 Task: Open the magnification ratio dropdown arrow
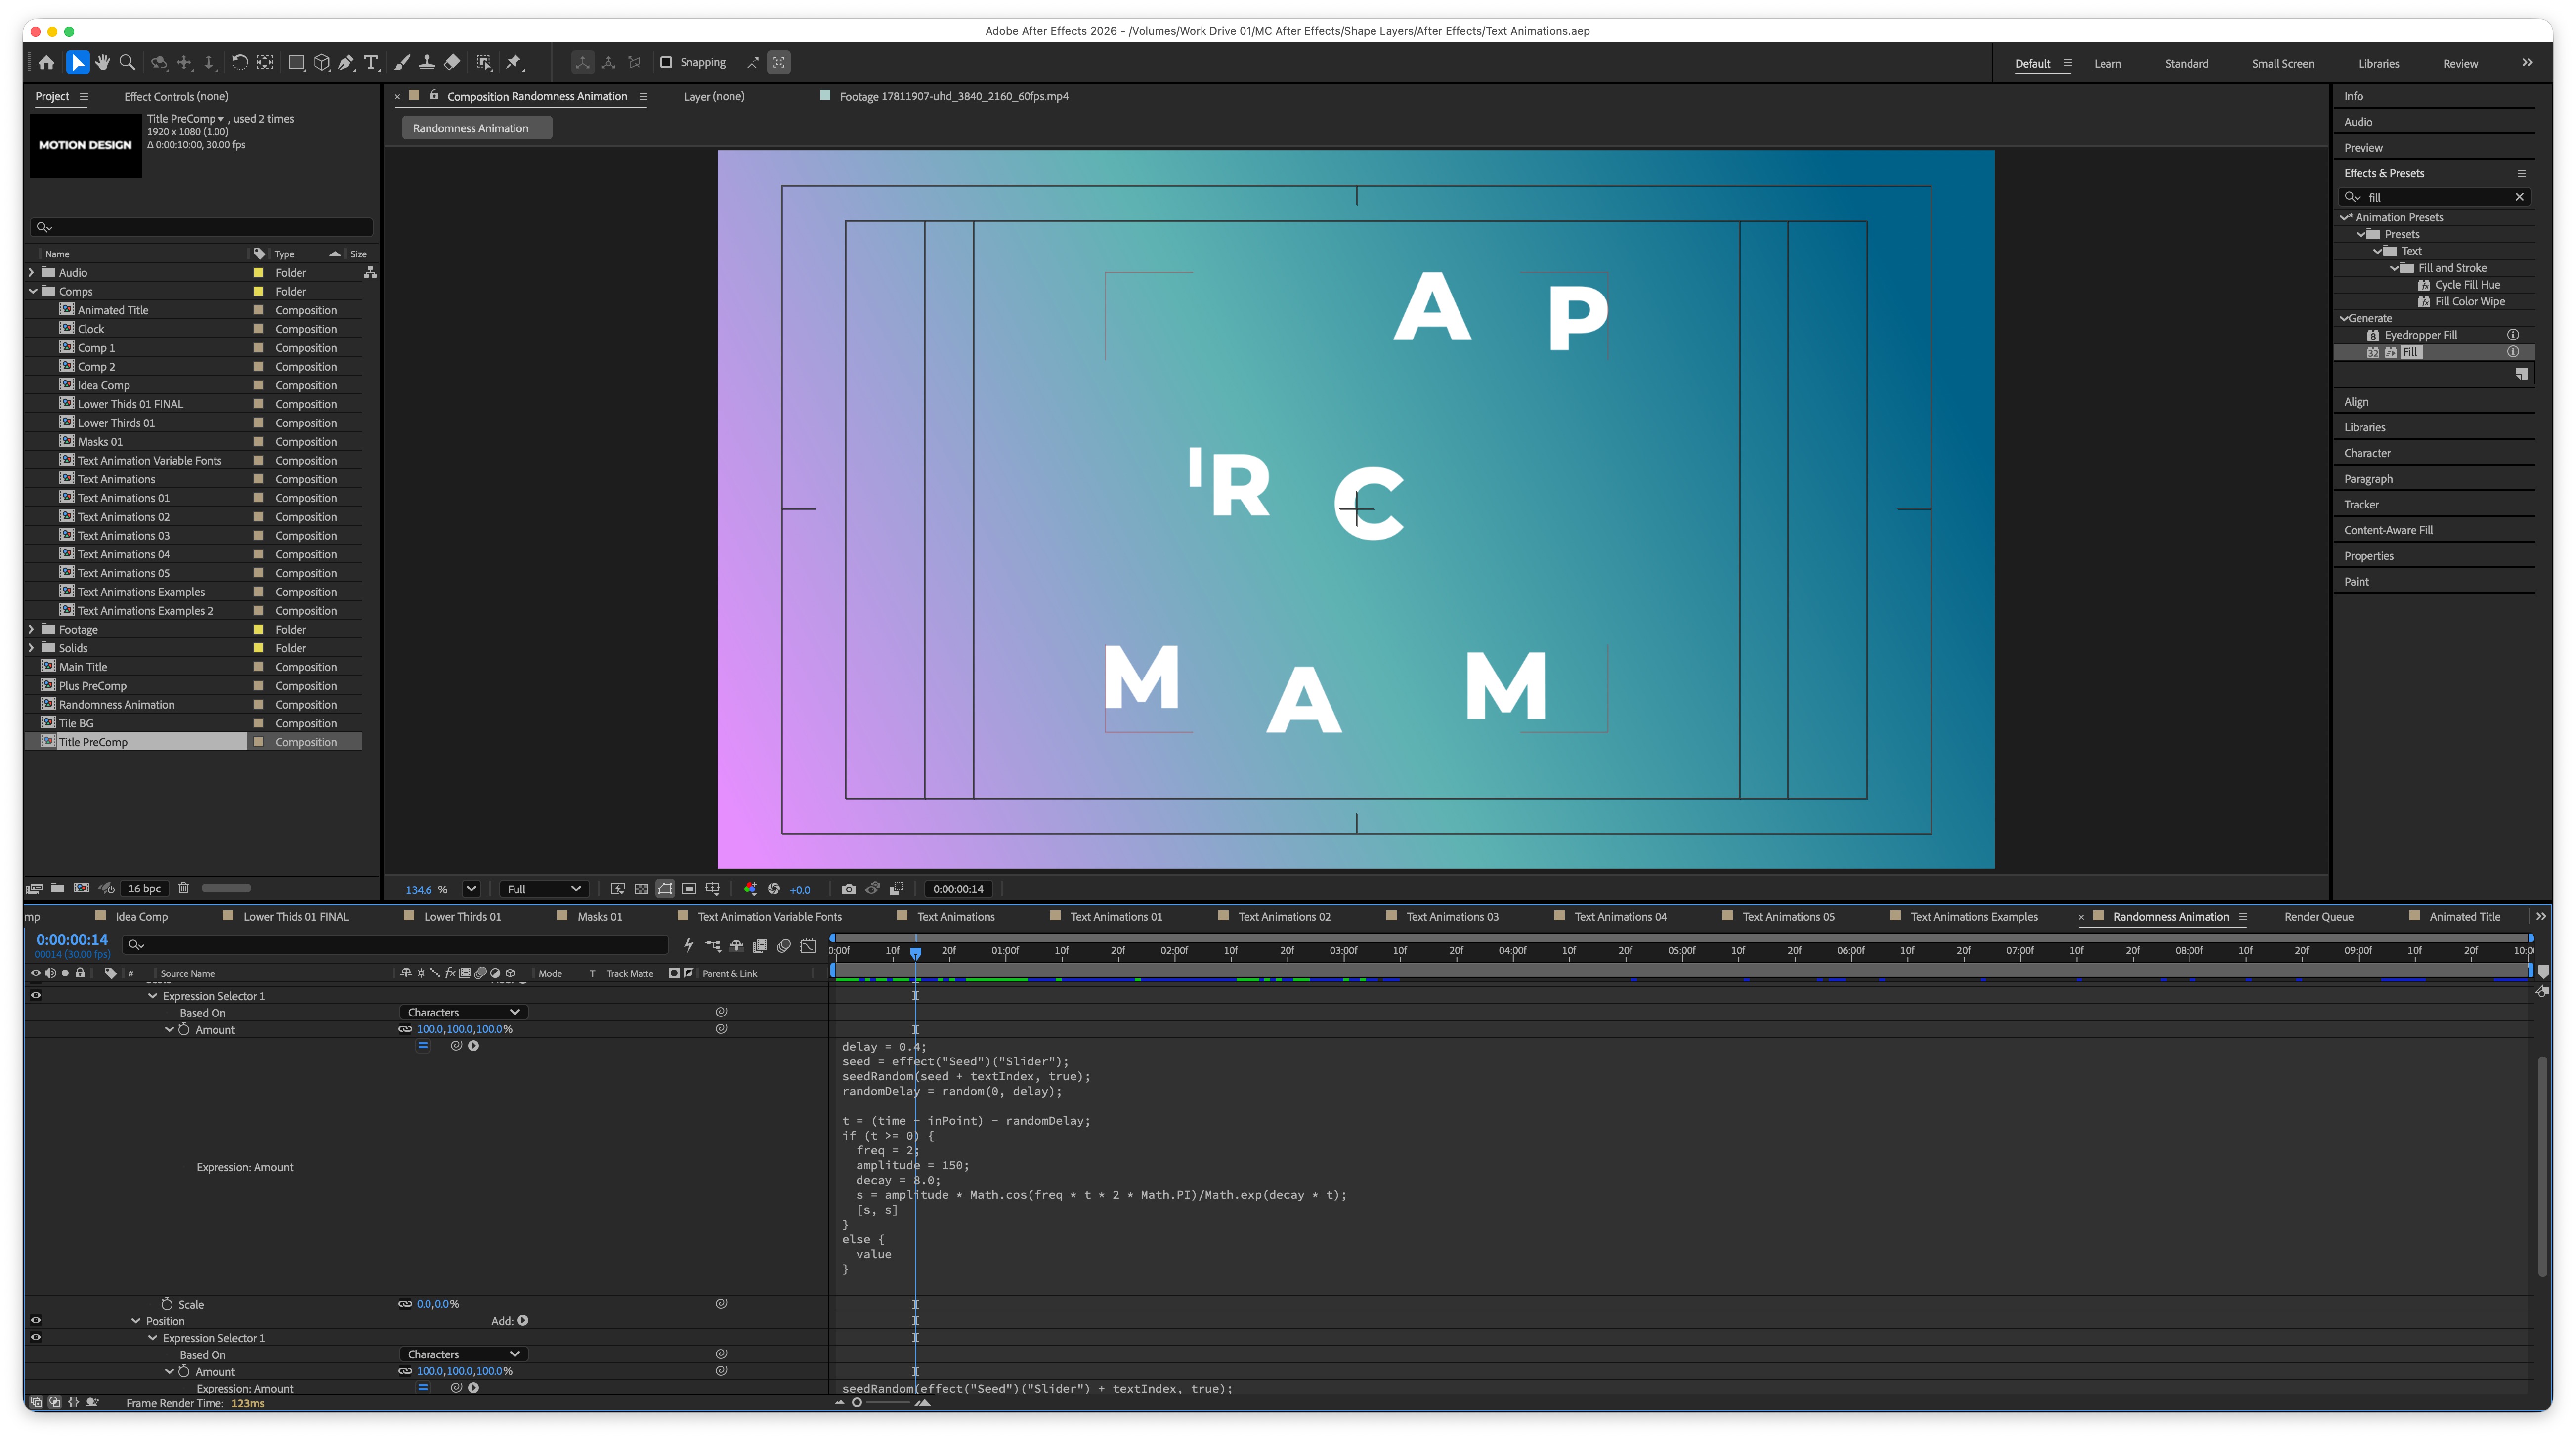pos(471,888)
